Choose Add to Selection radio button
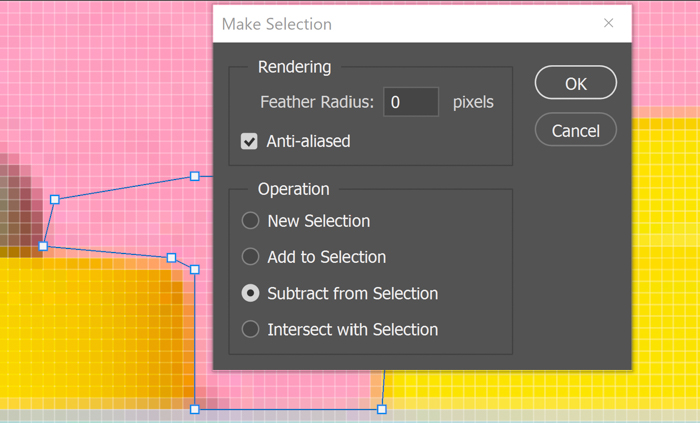The width and height of the screenshot is (700, 423). (250, 257)
